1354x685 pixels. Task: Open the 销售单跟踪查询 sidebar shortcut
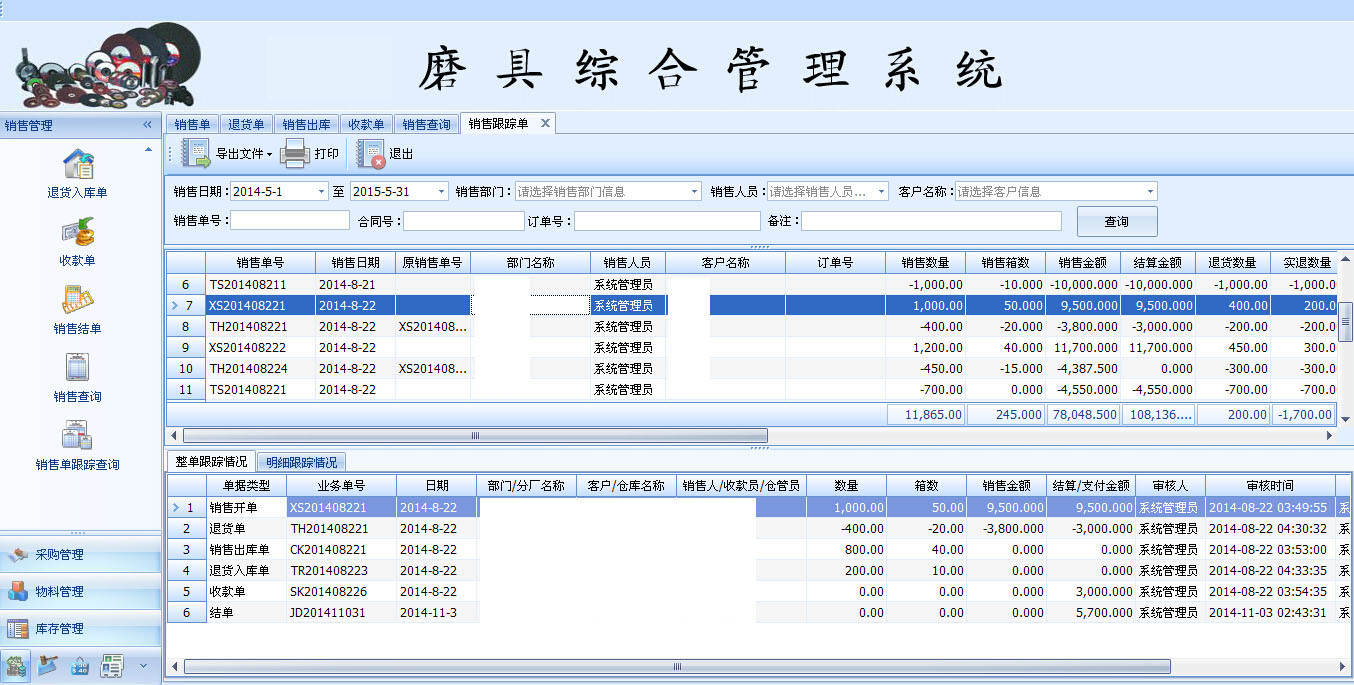tap(77, 445)
